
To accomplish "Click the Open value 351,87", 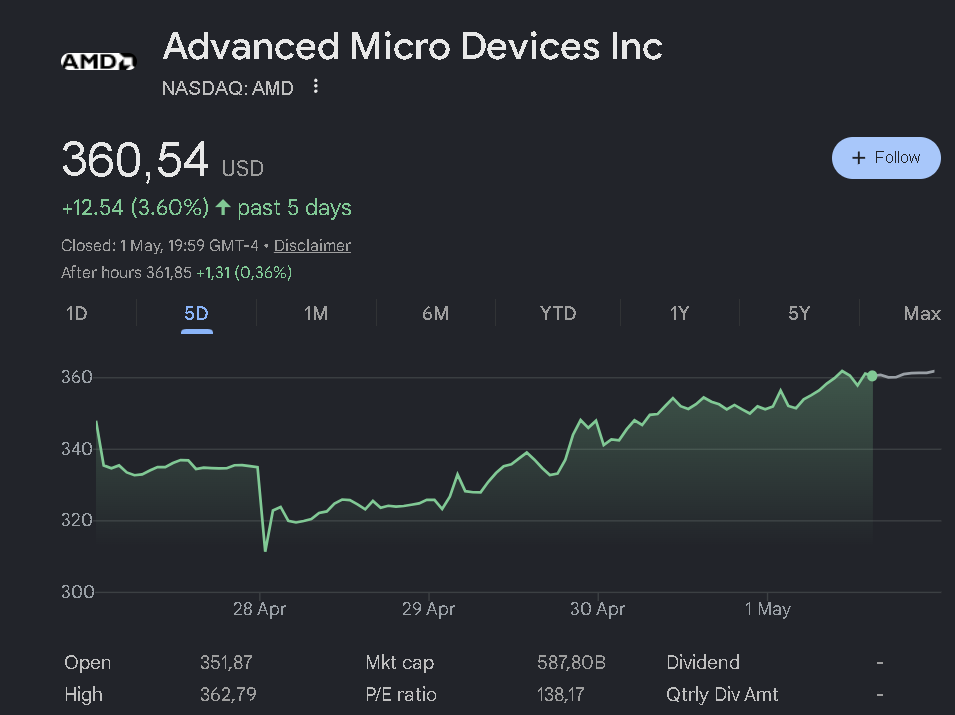I will click(226, 662).
